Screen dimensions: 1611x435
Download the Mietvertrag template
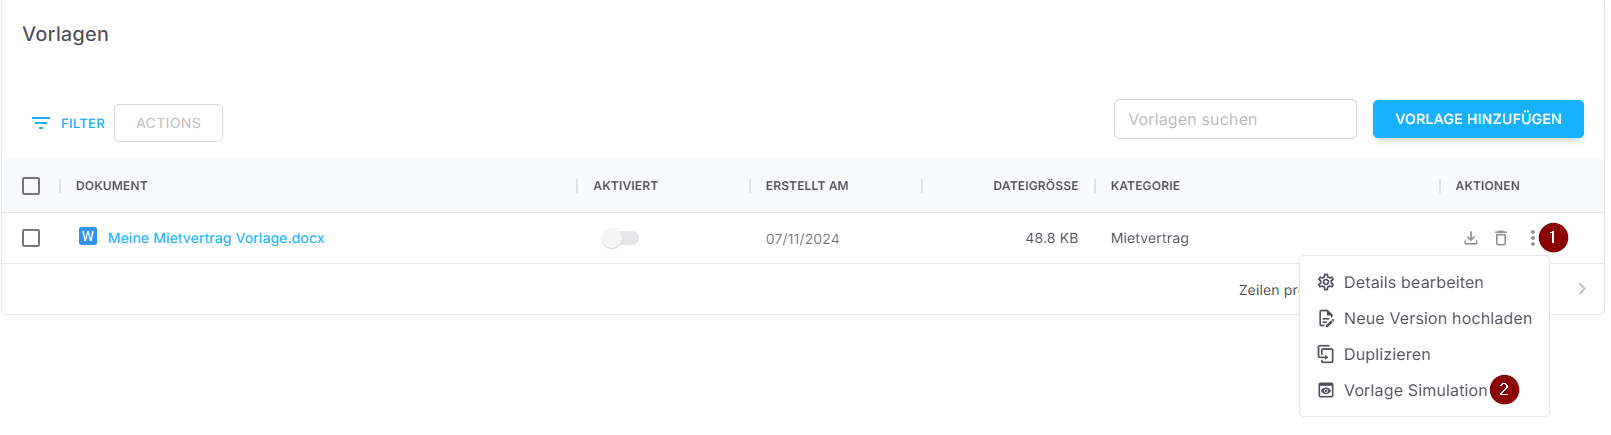(1470, 238)
